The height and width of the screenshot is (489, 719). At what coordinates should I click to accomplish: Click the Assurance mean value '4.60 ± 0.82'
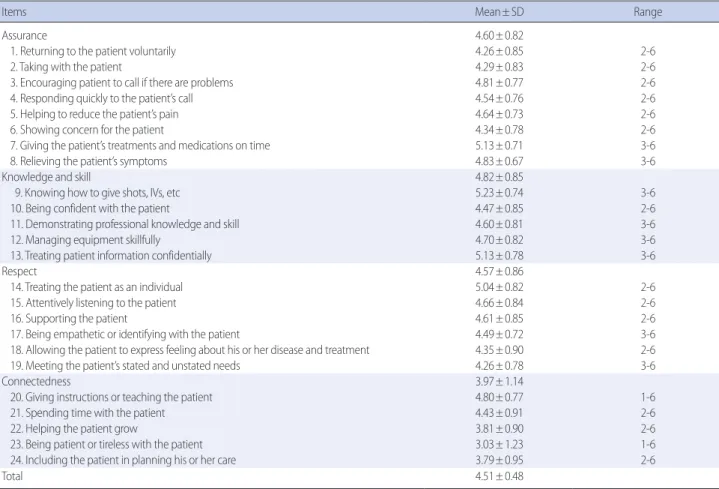coord(499,36)
